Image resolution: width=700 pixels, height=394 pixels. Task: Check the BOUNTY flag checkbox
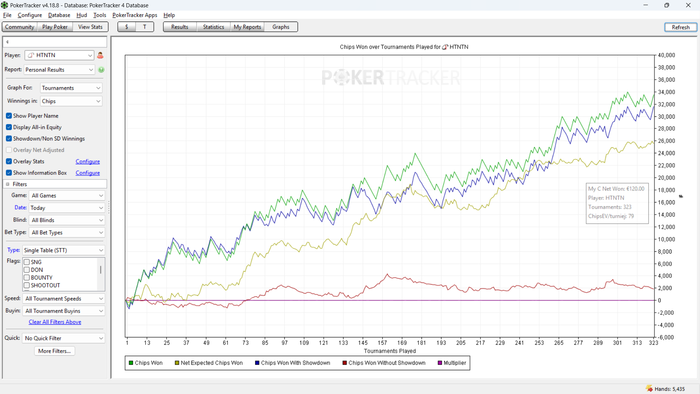[x=27, y=278]
